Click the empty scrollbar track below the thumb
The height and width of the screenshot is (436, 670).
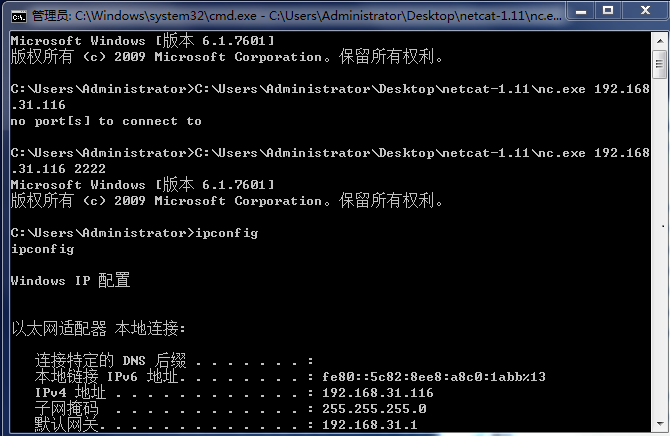click(659, 250)
